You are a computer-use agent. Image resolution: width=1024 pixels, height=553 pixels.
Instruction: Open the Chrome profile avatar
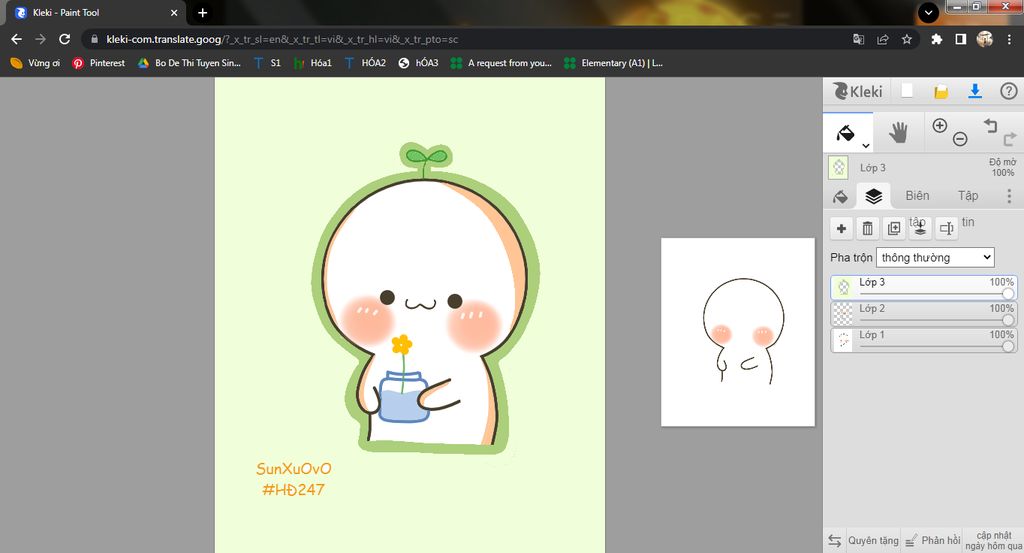(985, 39)
